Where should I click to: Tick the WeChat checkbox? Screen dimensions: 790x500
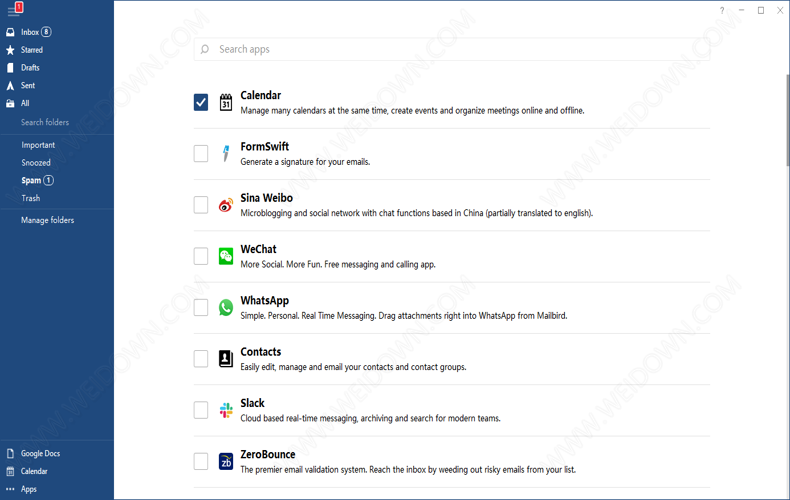(x=201, y=256)
